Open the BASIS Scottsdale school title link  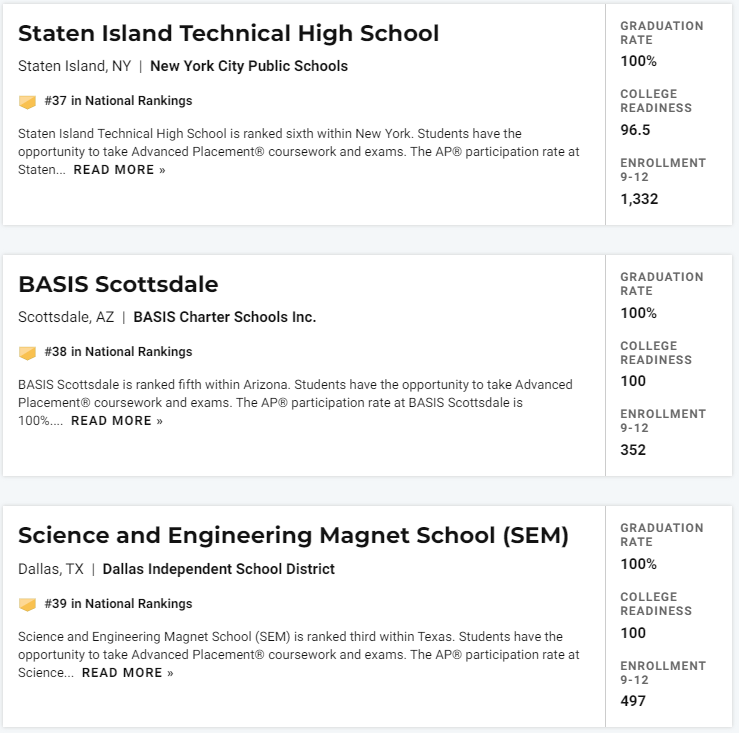click(118, 284)
